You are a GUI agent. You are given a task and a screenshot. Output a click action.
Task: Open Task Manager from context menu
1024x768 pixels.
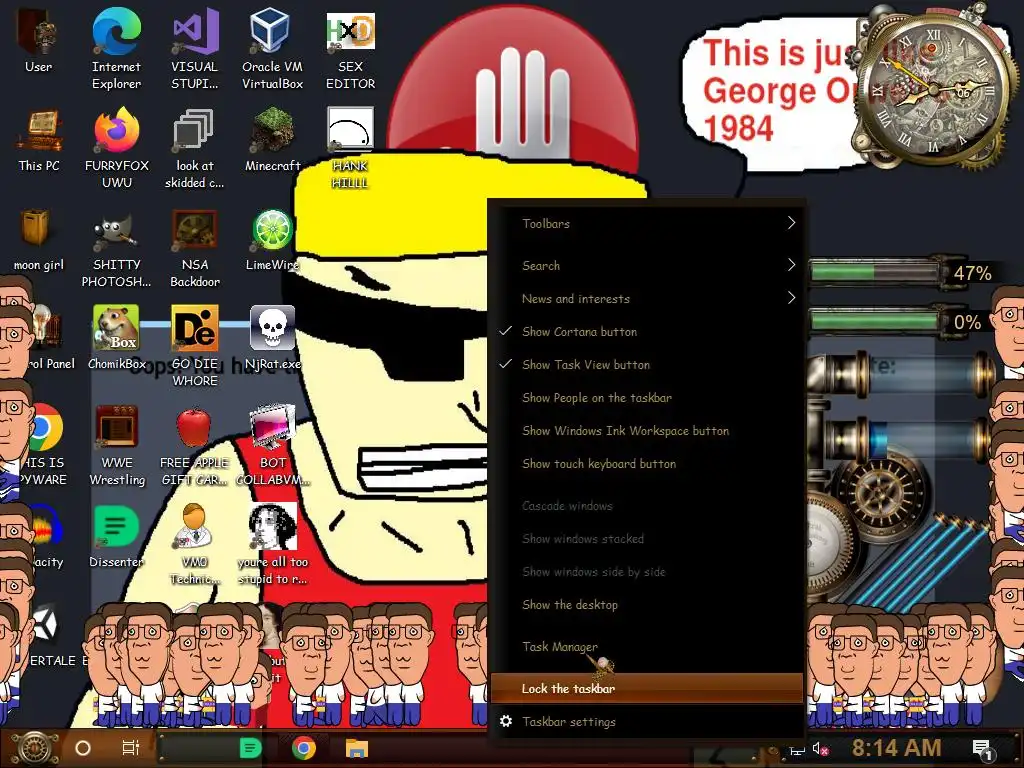pyautogui.click(x=647, y=647)
